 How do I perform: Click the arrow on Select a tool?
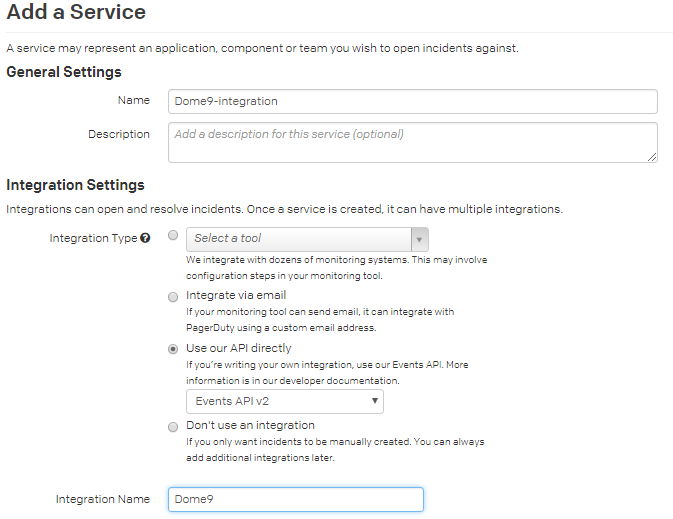(419, 240)
